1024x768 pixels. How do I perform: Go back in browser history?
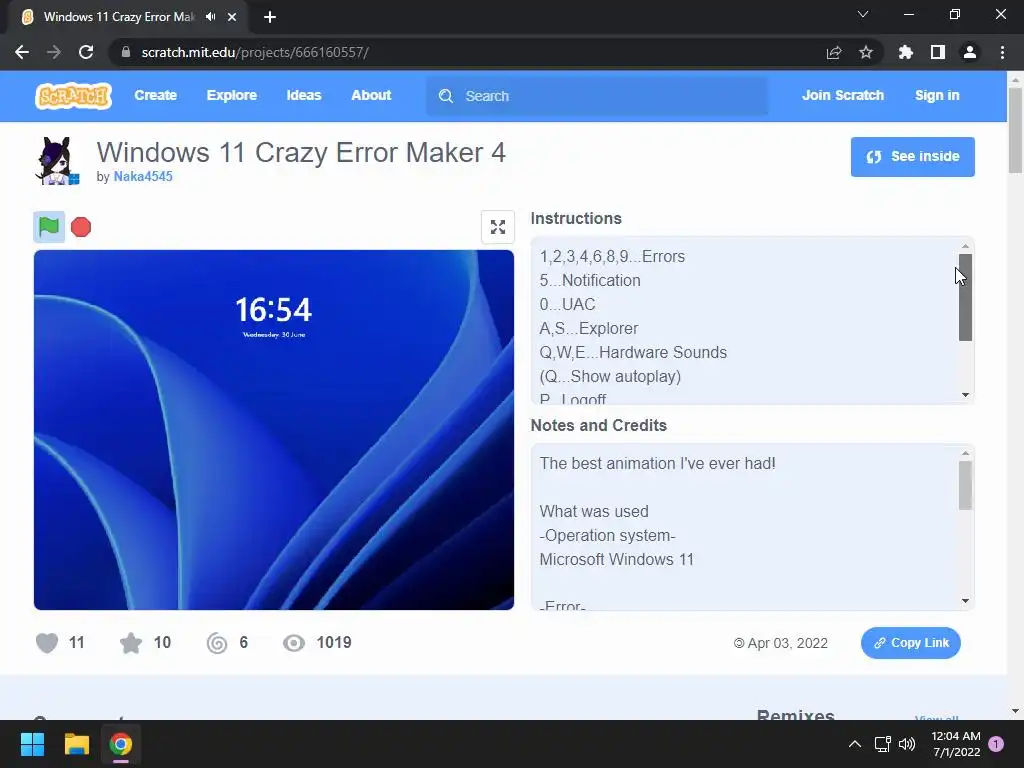22,52
